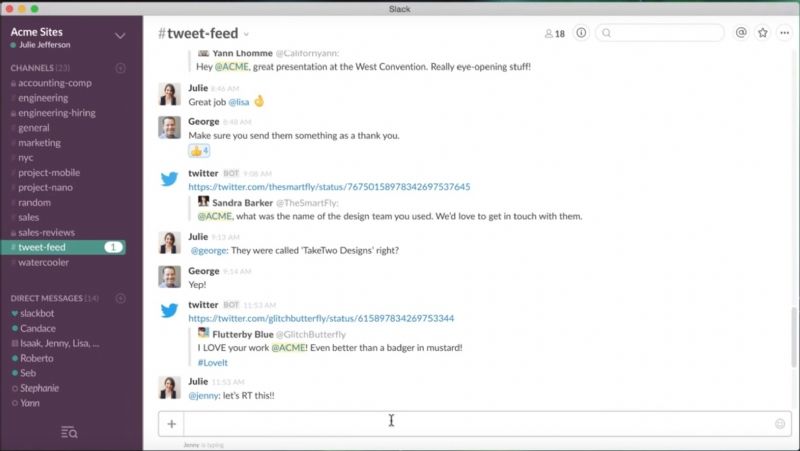Viewport: 800px width, 451px height.
Task: Open the slackbot direct message
Action: pyautogui.click(x=37, y=313)
